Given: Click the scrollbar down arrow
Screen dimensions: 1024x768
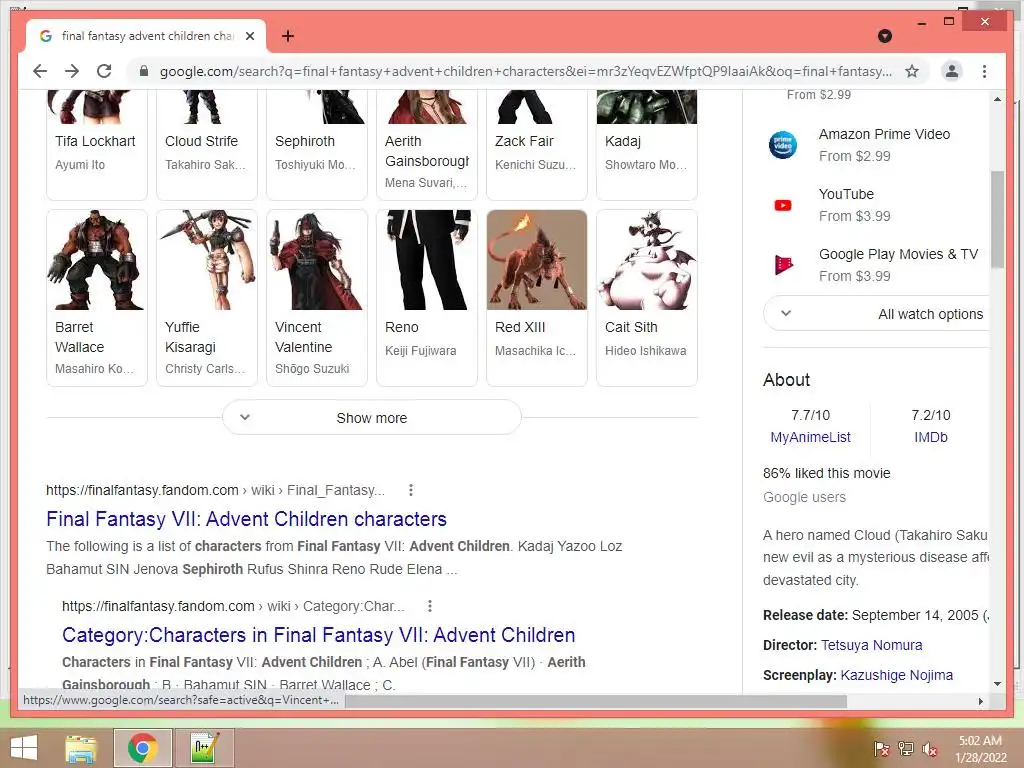Looking at the screenshot, I should coord(997,684).
